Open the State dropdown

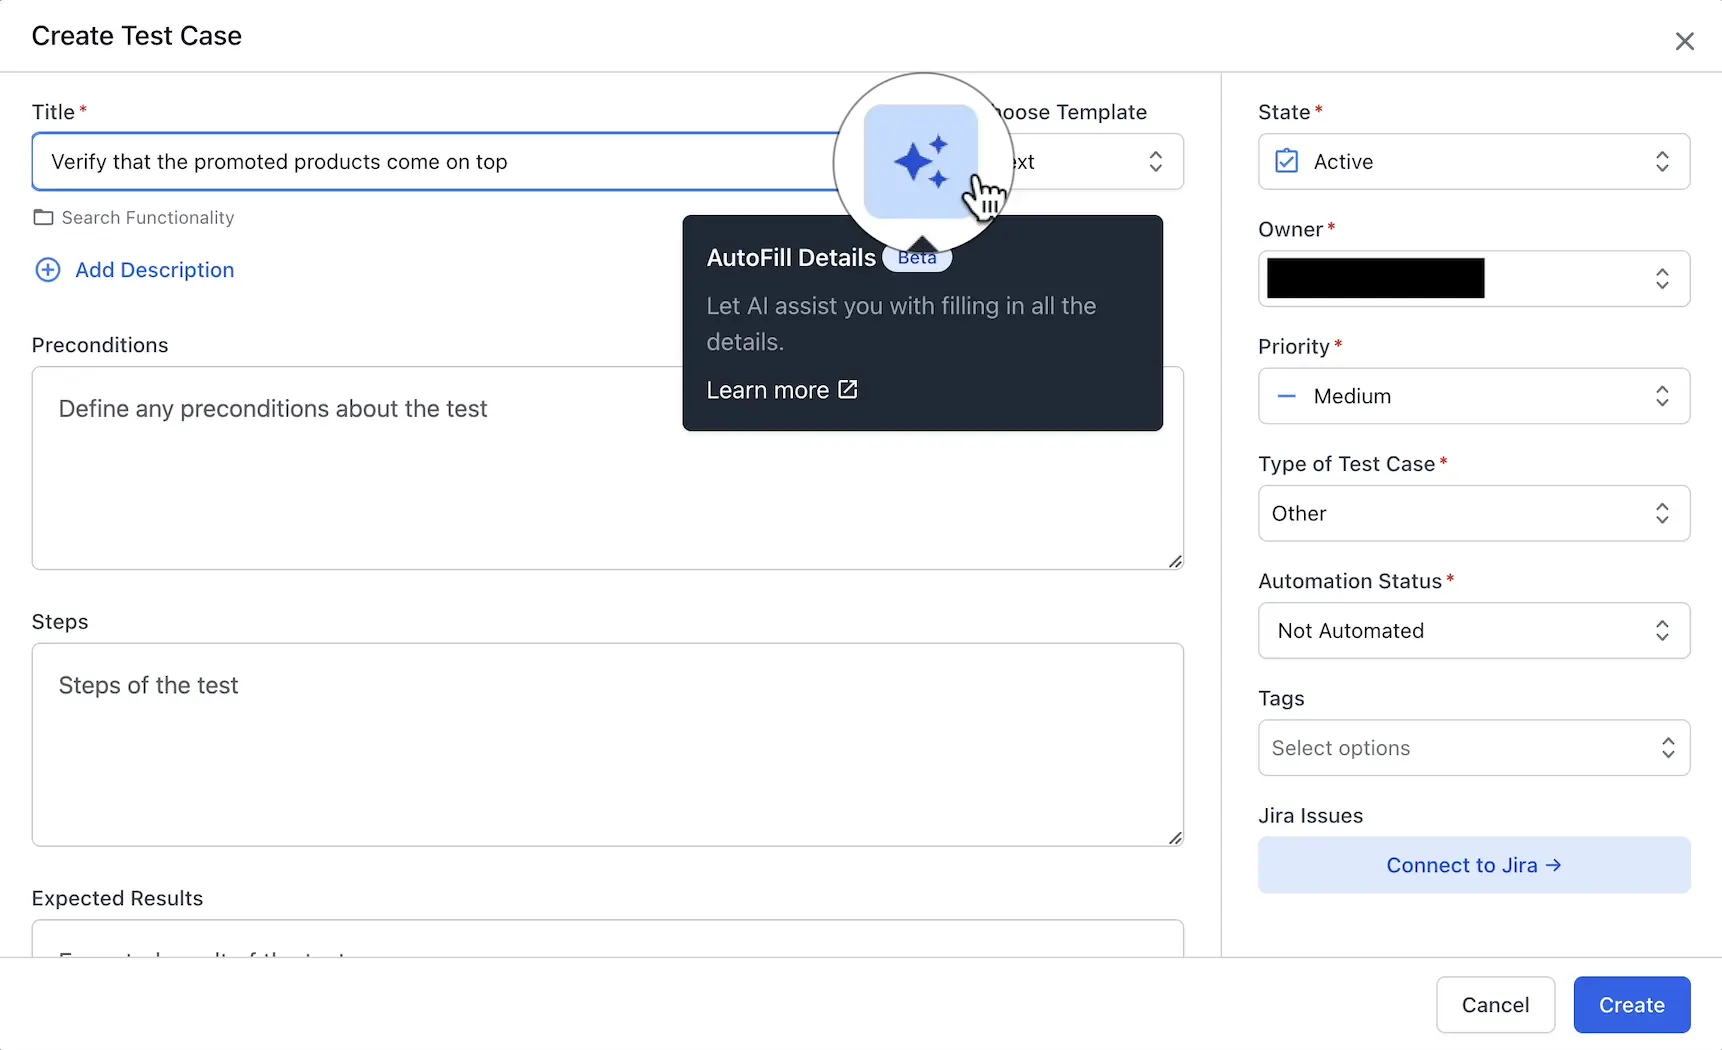click(x=1473, y=162)
